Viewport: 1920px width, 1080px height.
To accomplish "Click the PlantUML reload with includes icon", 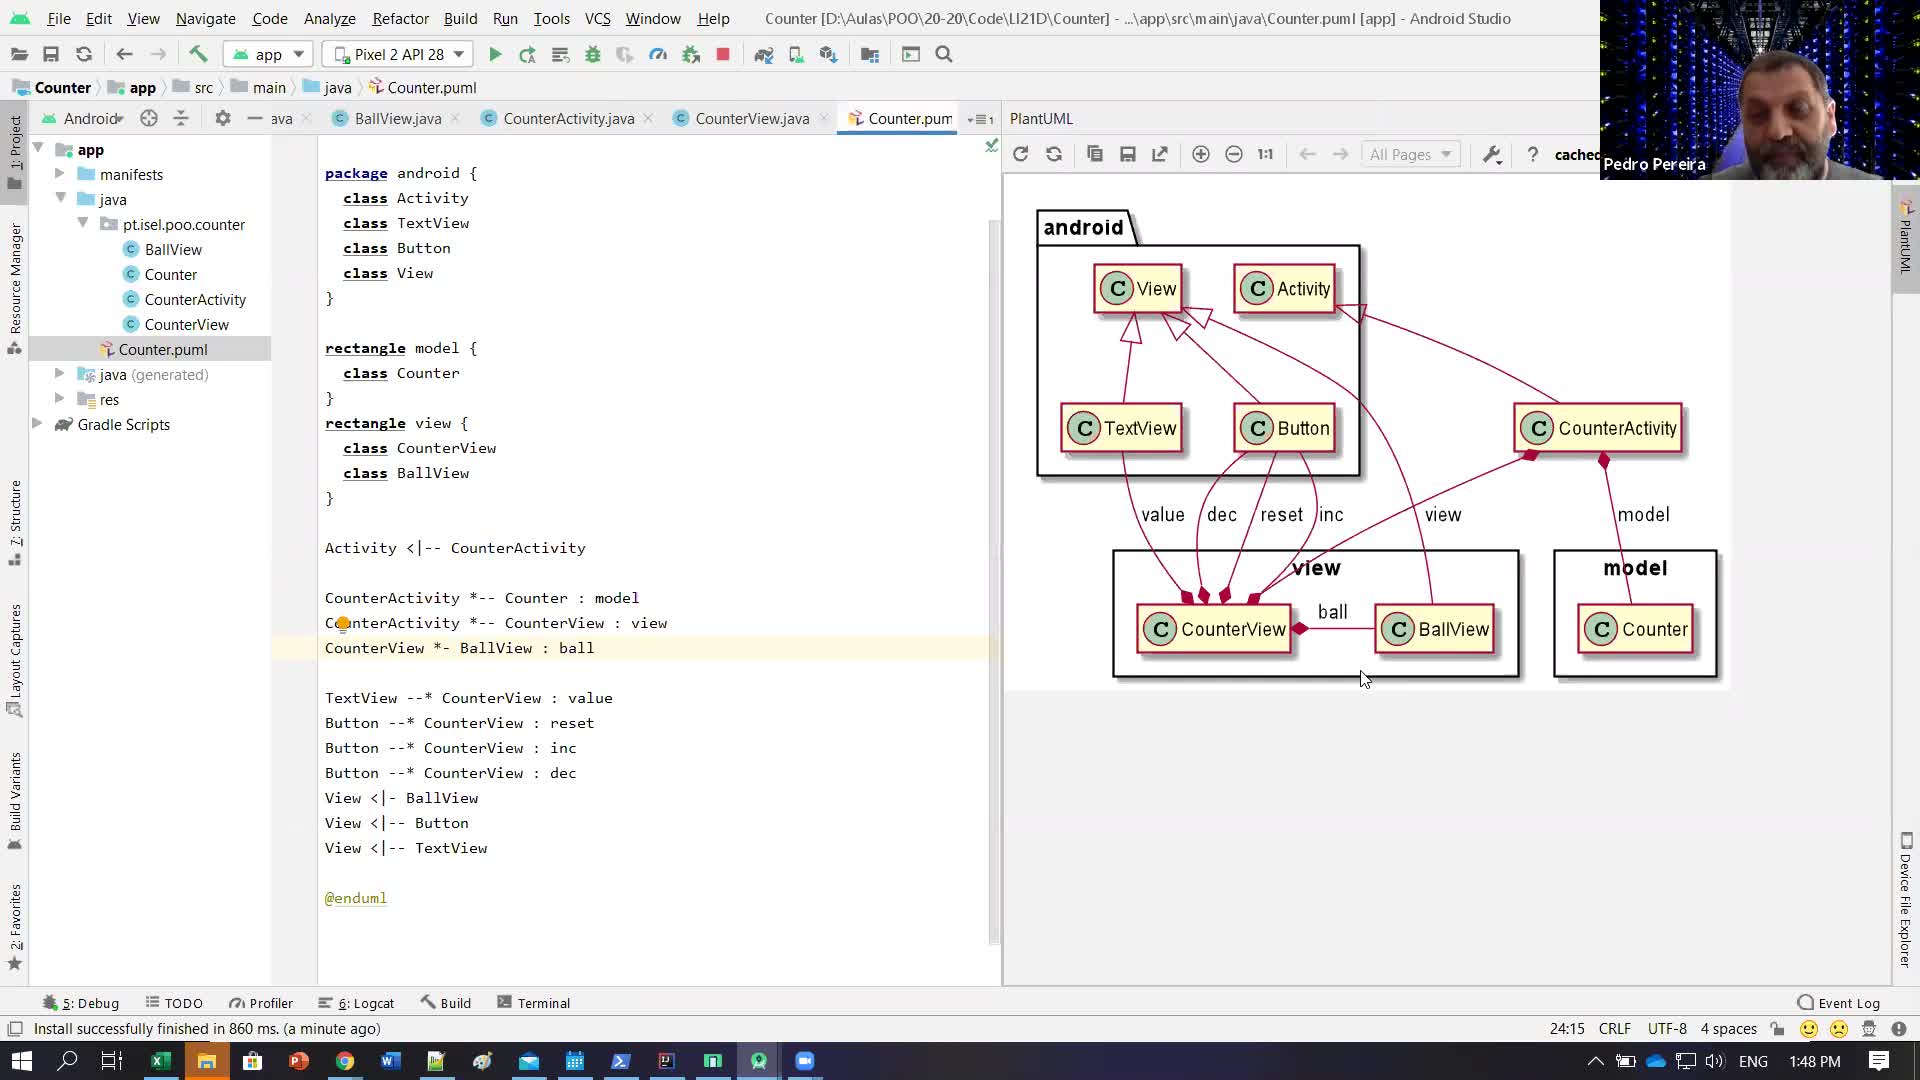I will tap(1054, 154).
